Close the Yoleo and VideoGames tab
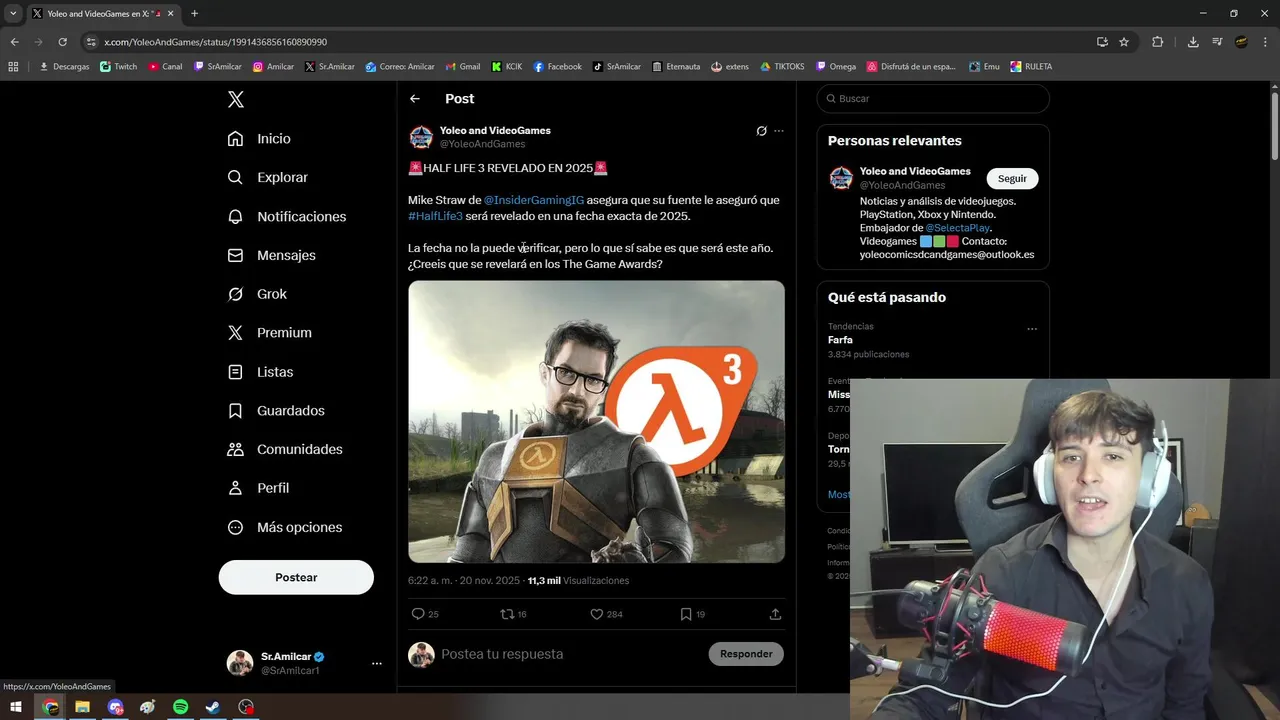 172,14
